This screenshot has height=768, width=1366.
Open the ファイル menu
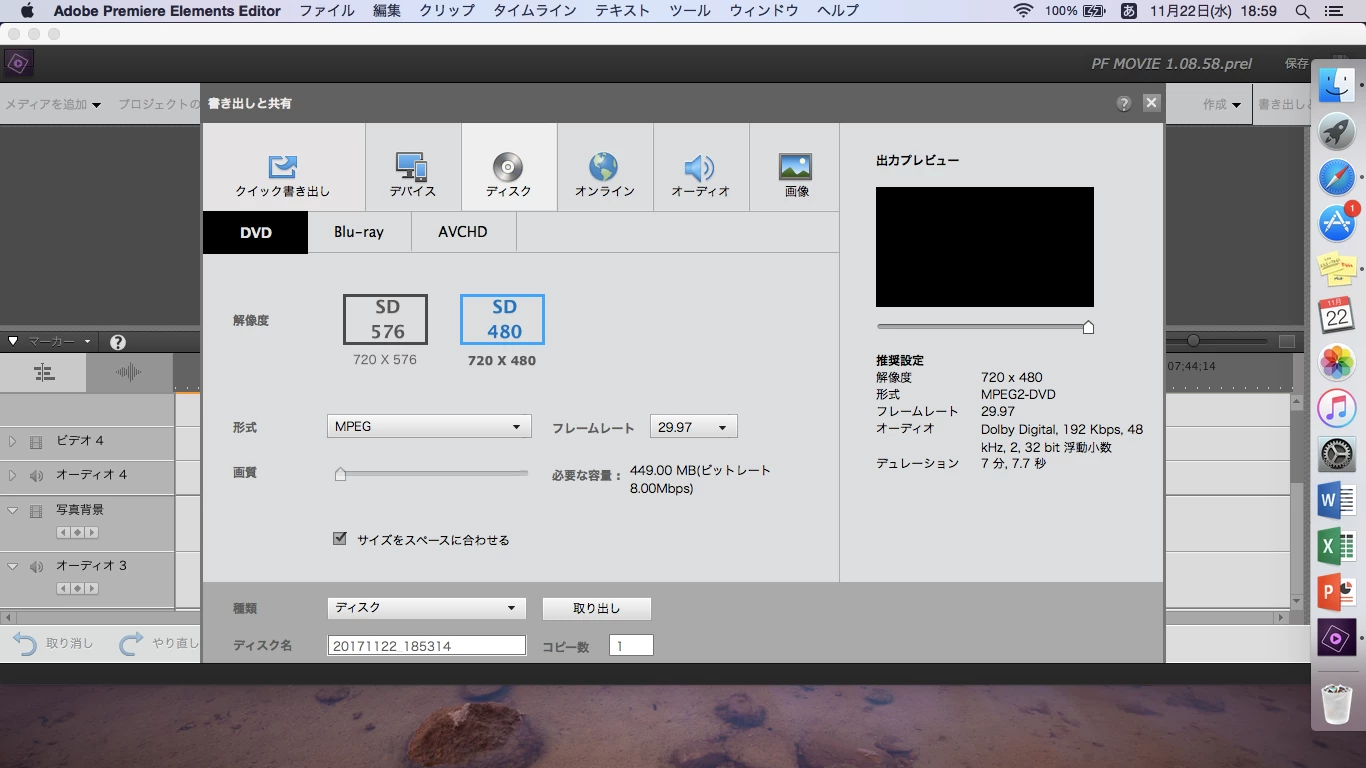(x=327, y=11)
